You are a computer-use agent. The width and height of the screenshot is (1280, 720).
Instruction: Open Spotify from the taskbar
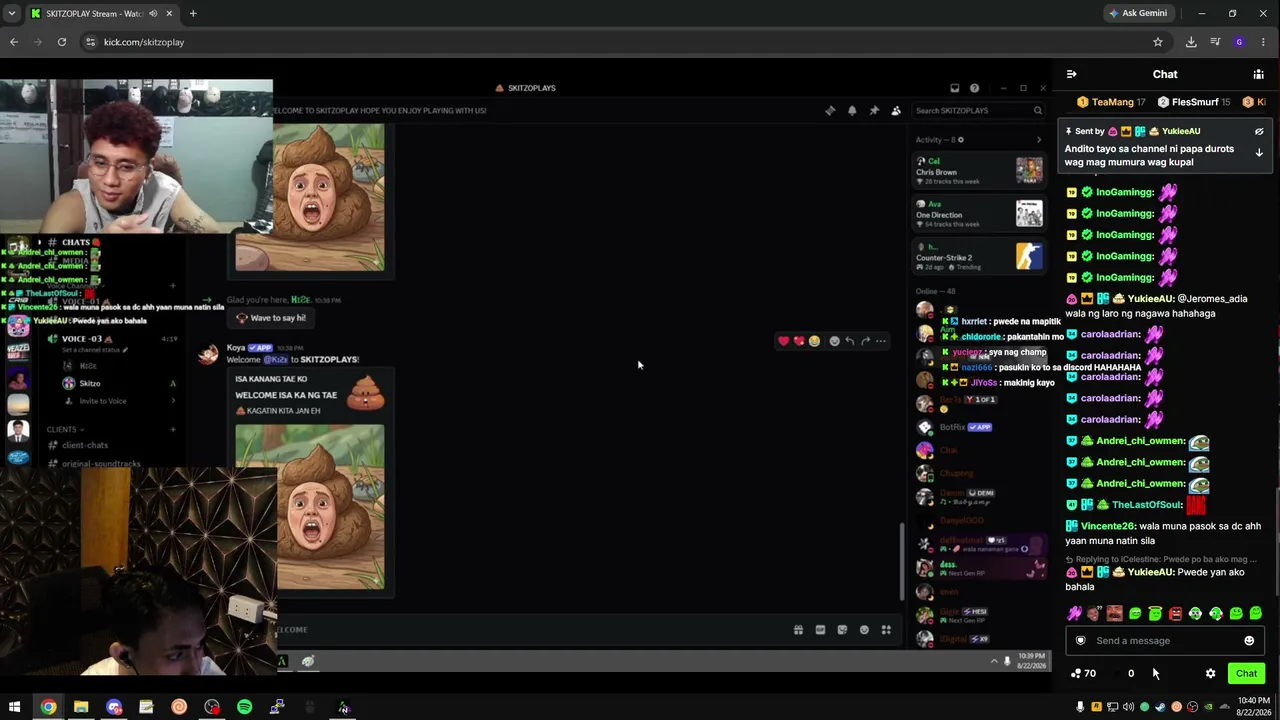click(244, 707)
